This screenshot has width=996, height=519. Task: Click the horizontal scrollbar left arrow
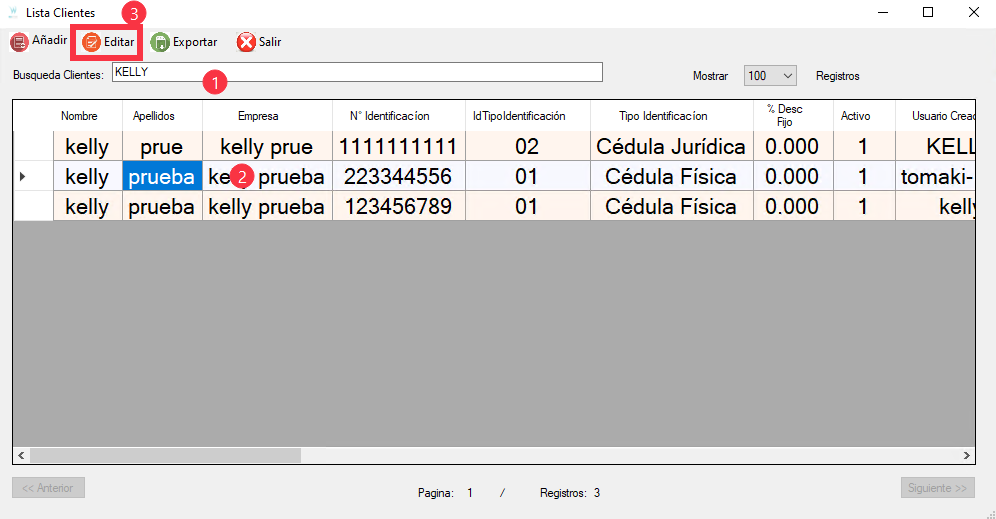pyautogui.click(x=21, y=455)
